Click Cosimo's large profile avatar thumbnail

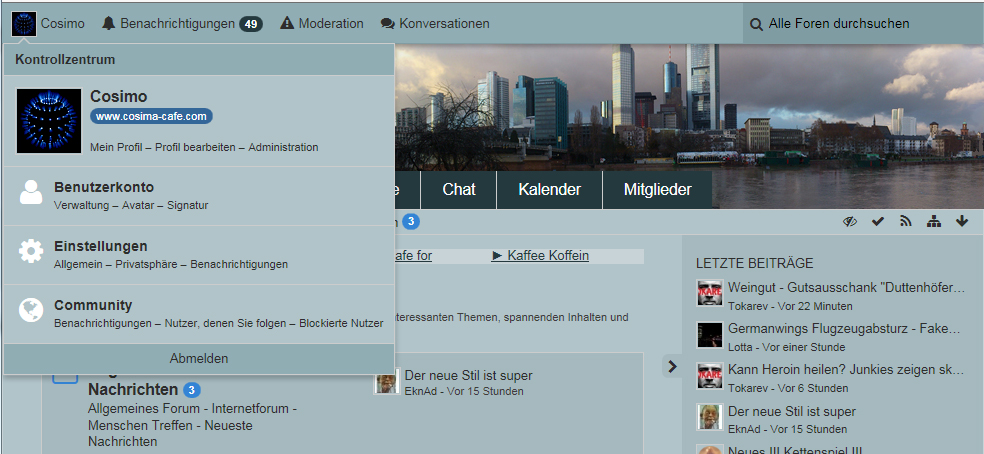(49, 121)
